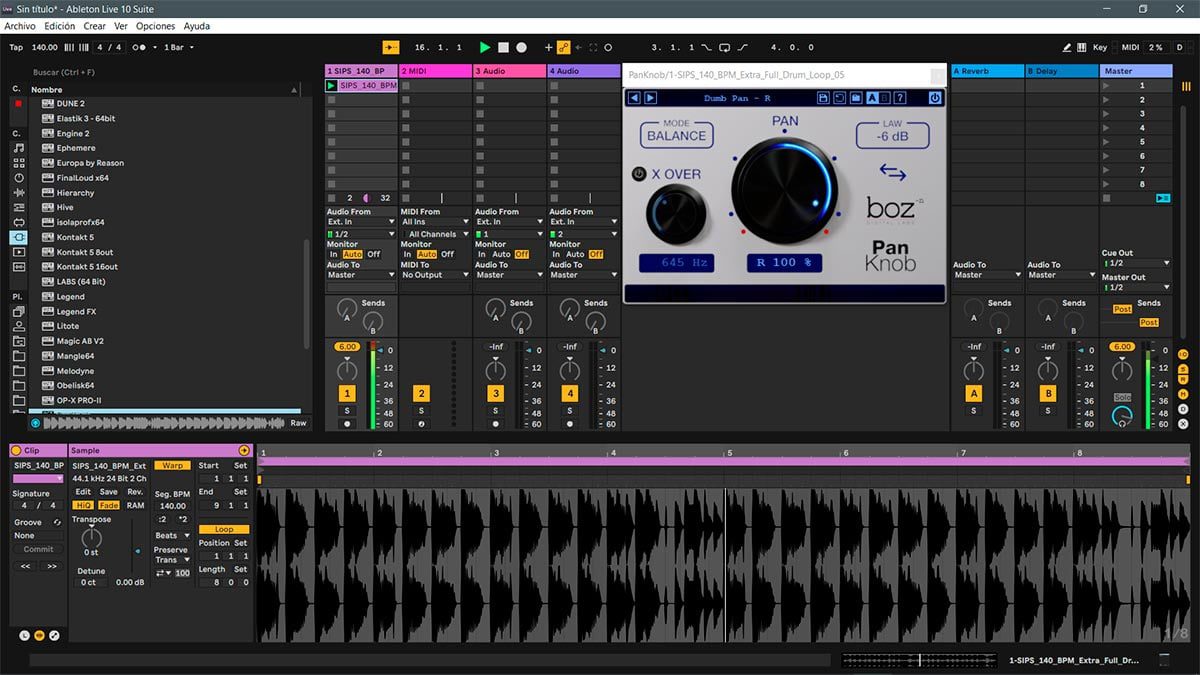Click the swap left-right arrows in PanKnob
1200x675 pixels.
click(892, 173)
